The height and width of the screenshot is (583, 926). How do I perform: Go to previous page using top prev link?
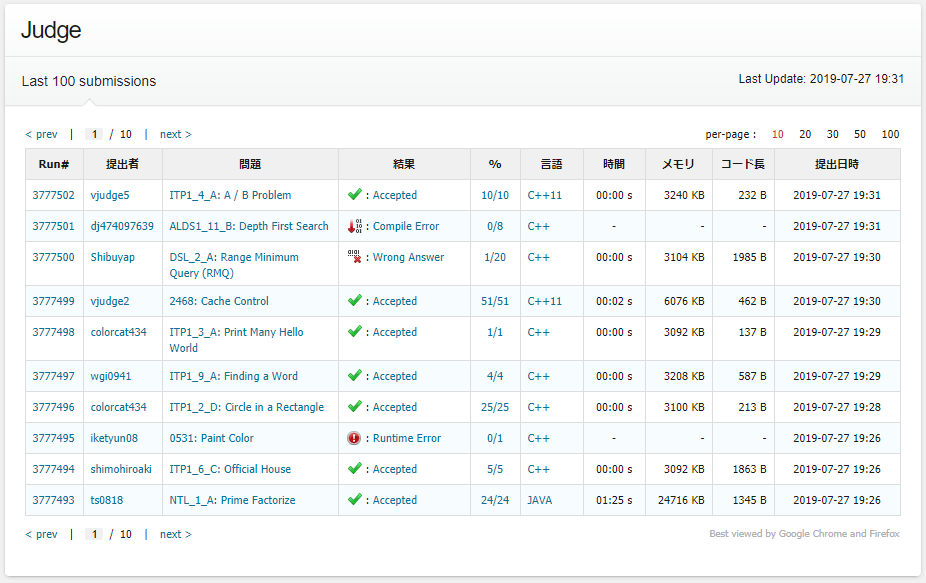pyautogui.click(x=41, y=134)
